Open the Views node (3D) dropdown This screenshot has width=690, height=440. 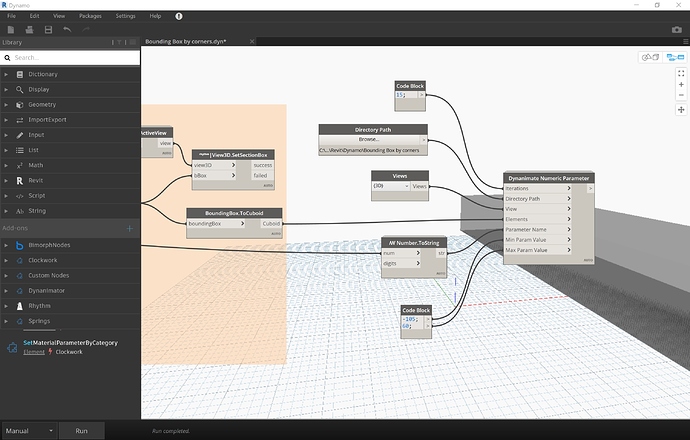click(391, 186)
